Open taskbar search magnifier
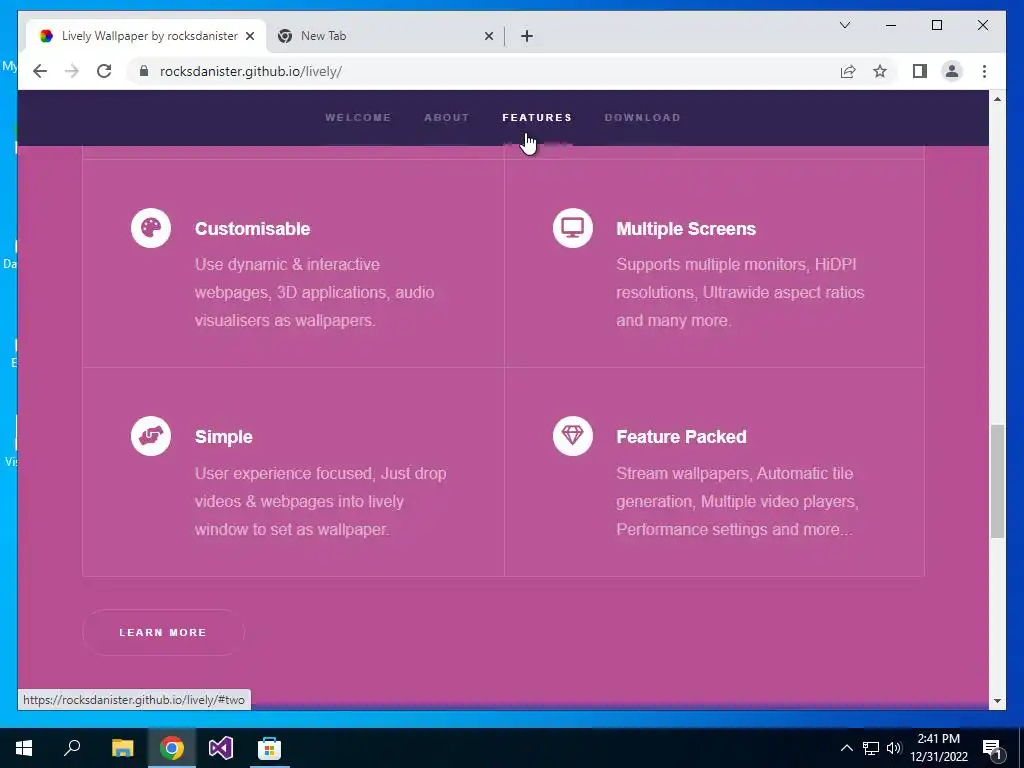The width and height of the screenshot is (1024, 768). pyautogui.click(x=72, y=748)
